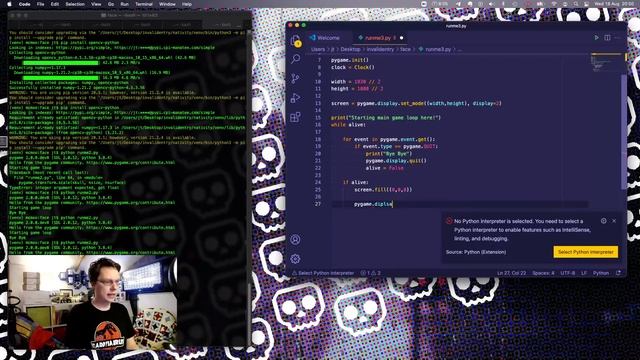Click the line 15 print statement
Screen dimensions: 640x360
pyautogui.click(x=386, y=118)
